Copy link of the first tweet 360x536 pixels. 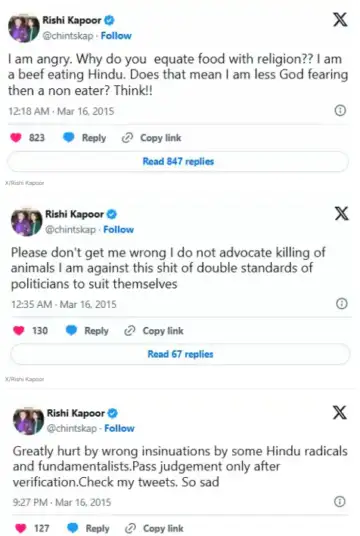pyautogui.click(x=151, y=138)
